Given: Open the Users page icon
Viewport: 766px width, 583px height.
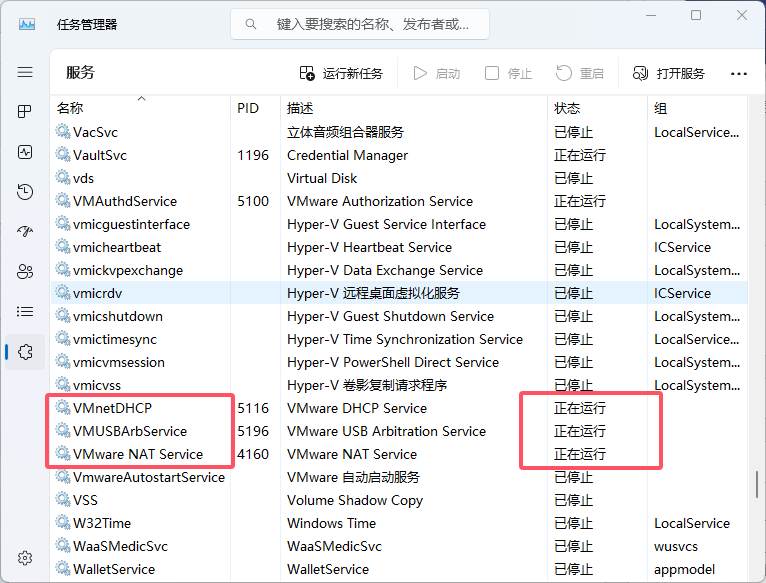Looking at the screenshot, I should click(x=25, y=271).
